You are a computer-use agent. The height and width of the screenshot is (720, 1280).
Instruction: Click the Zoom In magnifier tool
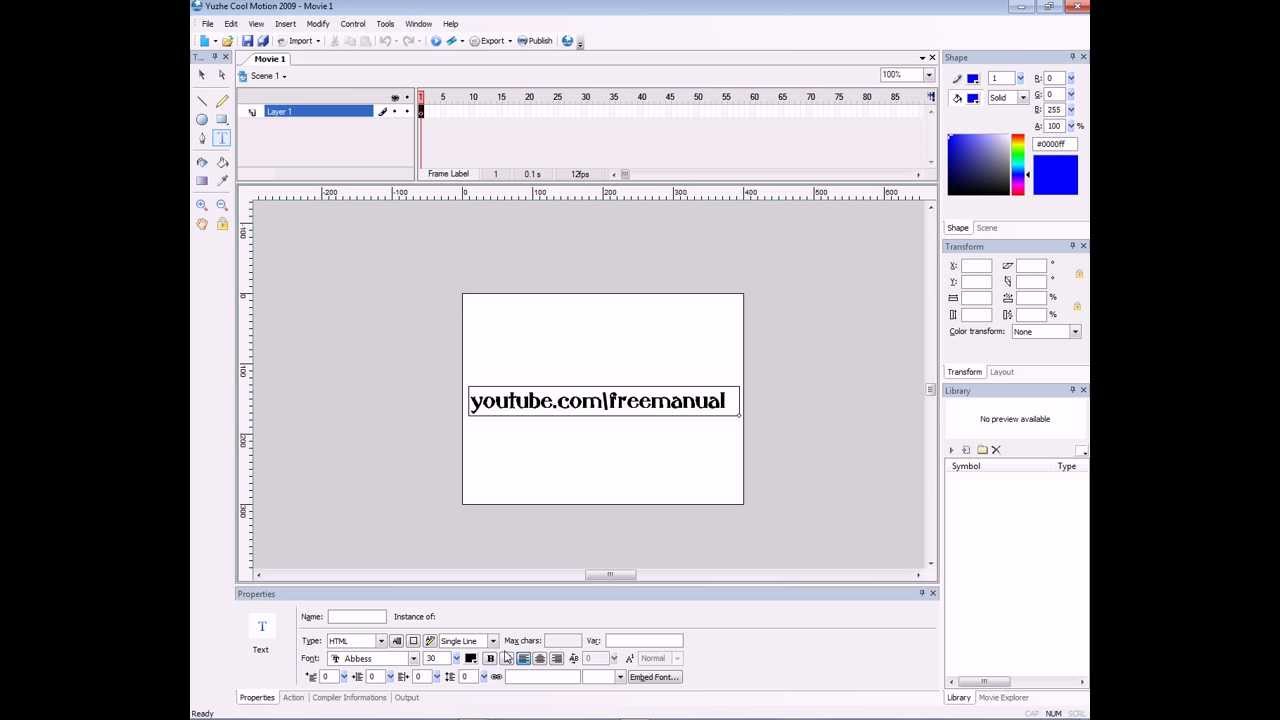click(x=202, y=205)
